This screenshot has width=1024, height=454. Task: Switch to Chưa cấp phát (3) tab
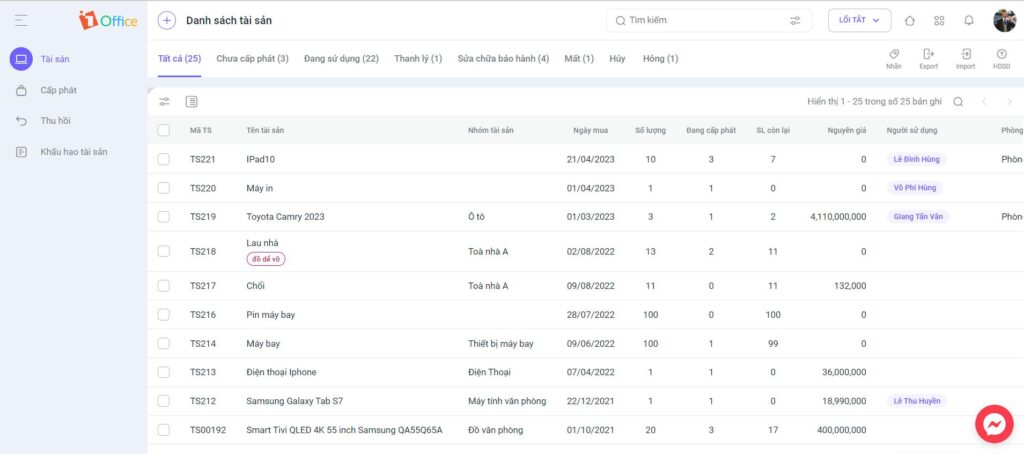point(252,59)
